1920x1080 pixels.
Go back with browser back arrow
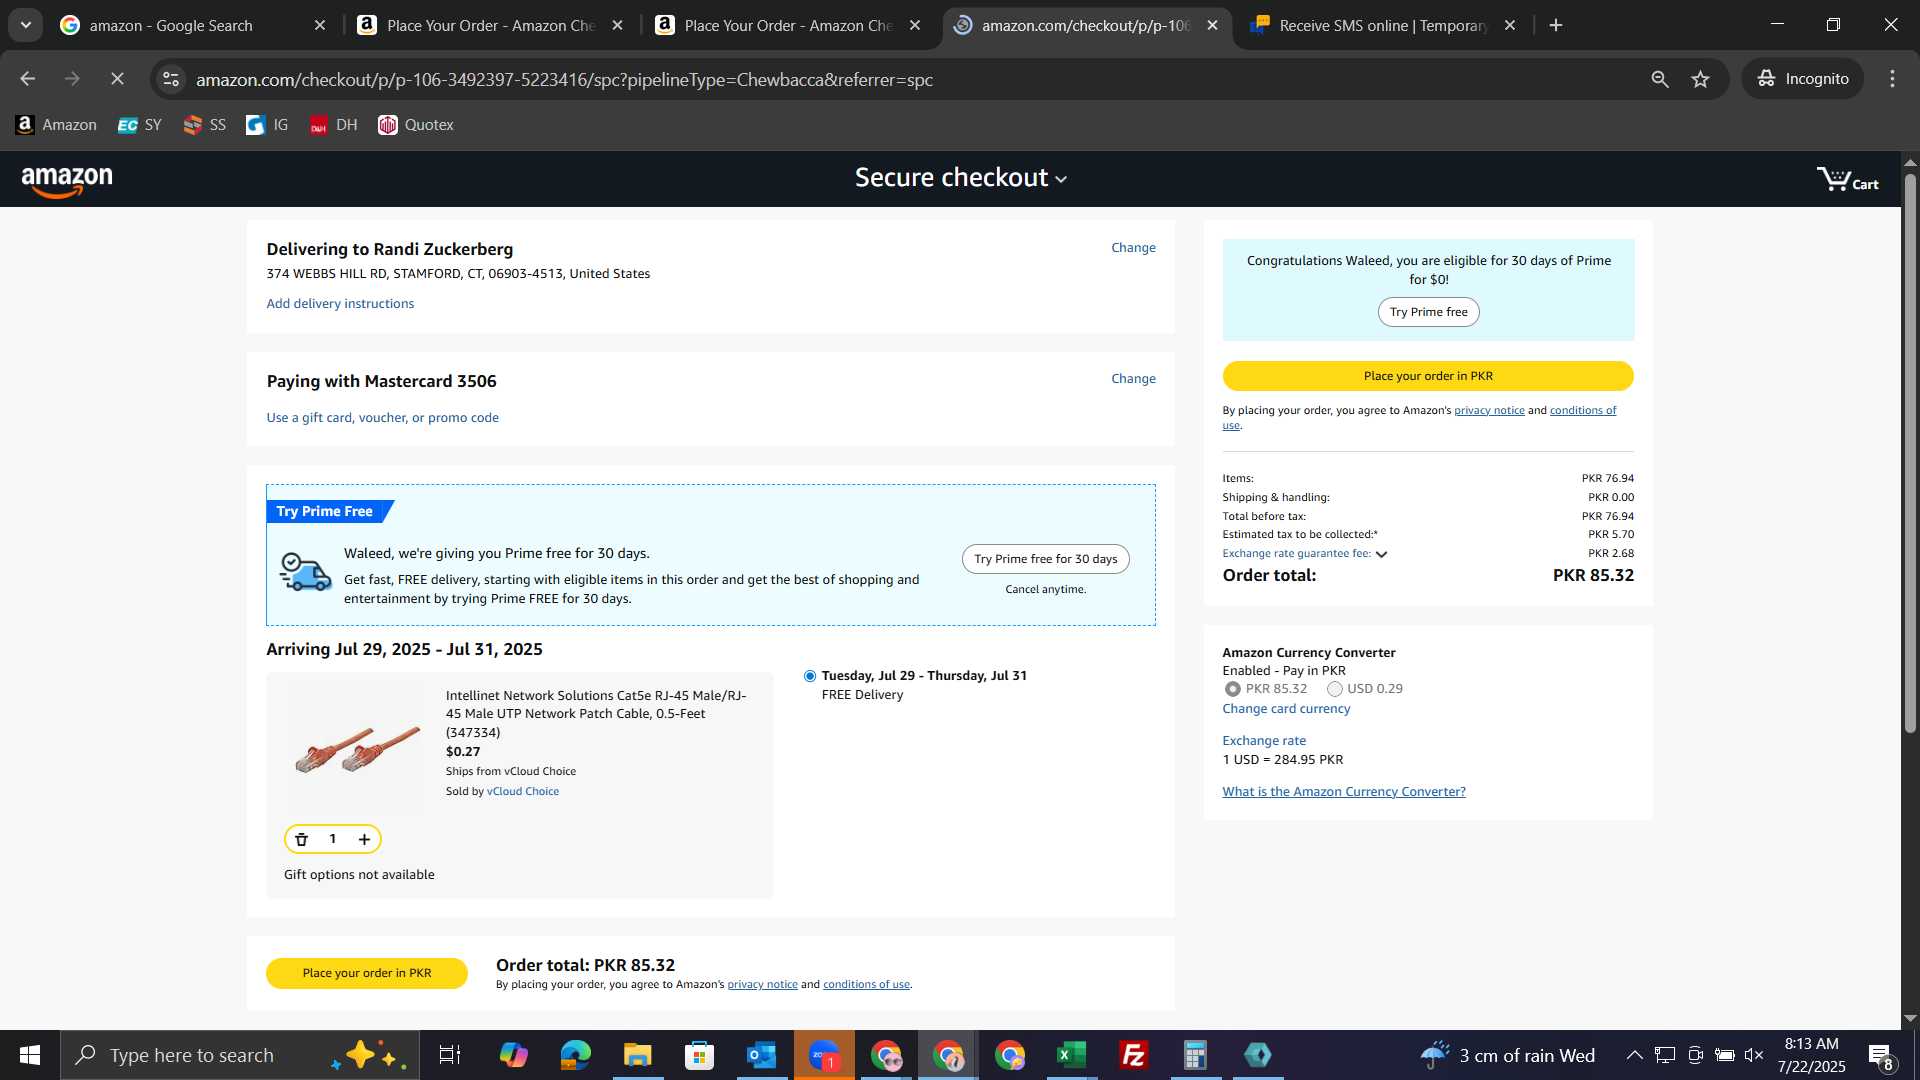point(28,79)
